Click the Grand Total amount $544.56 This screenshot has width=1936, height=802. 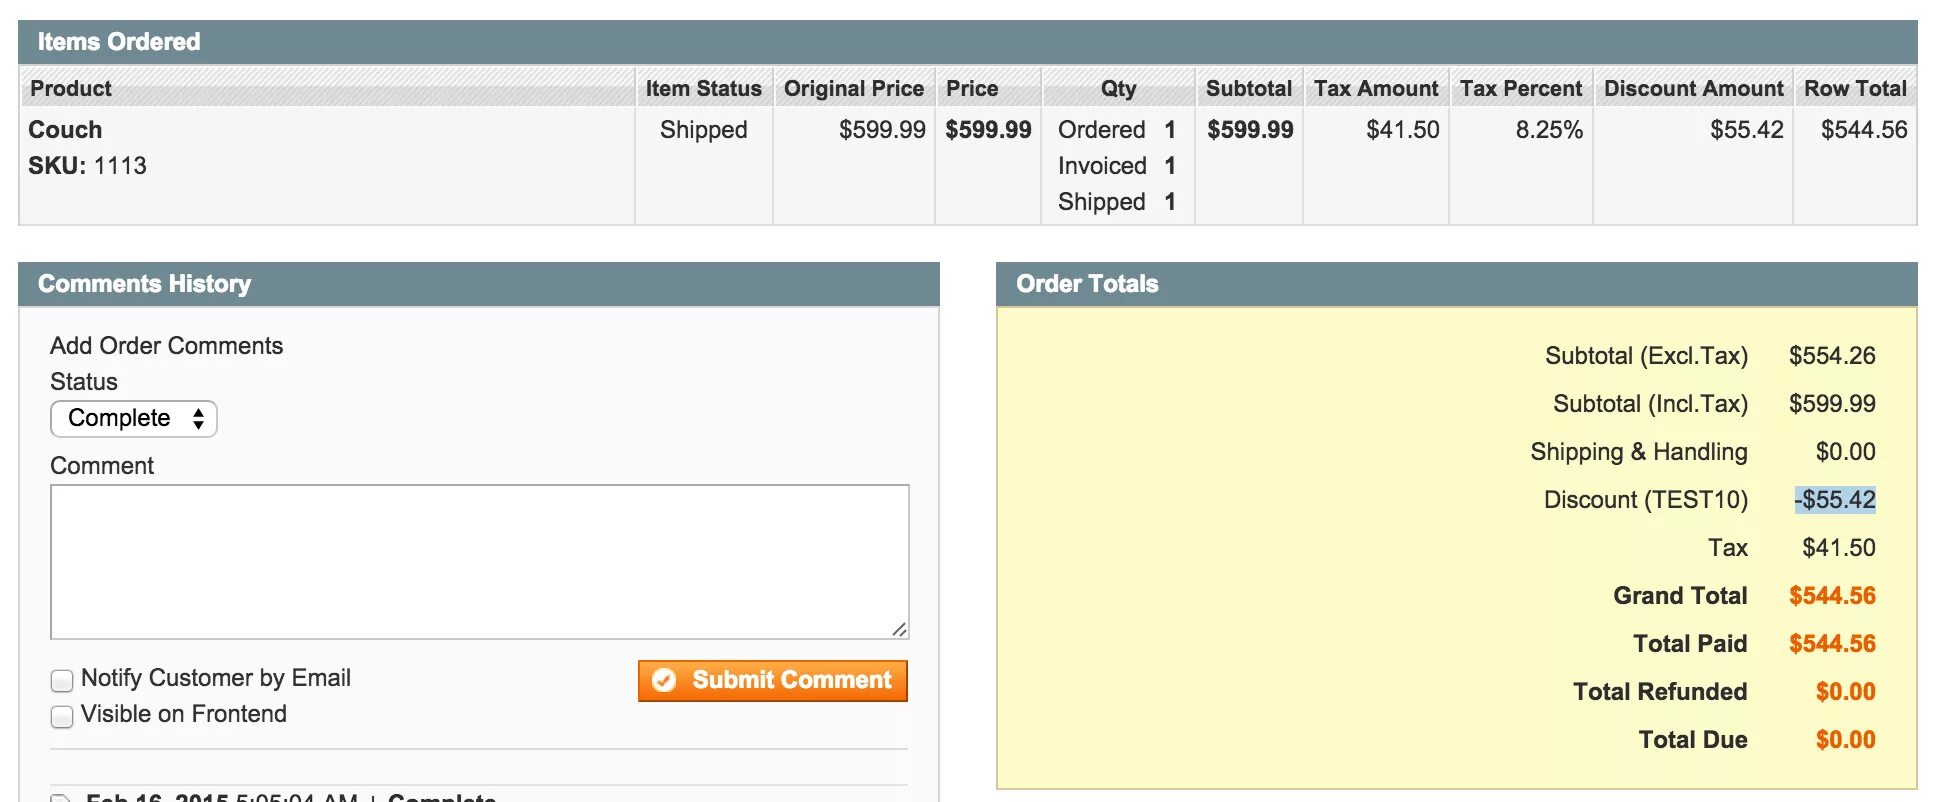(x=1832, y=596)
